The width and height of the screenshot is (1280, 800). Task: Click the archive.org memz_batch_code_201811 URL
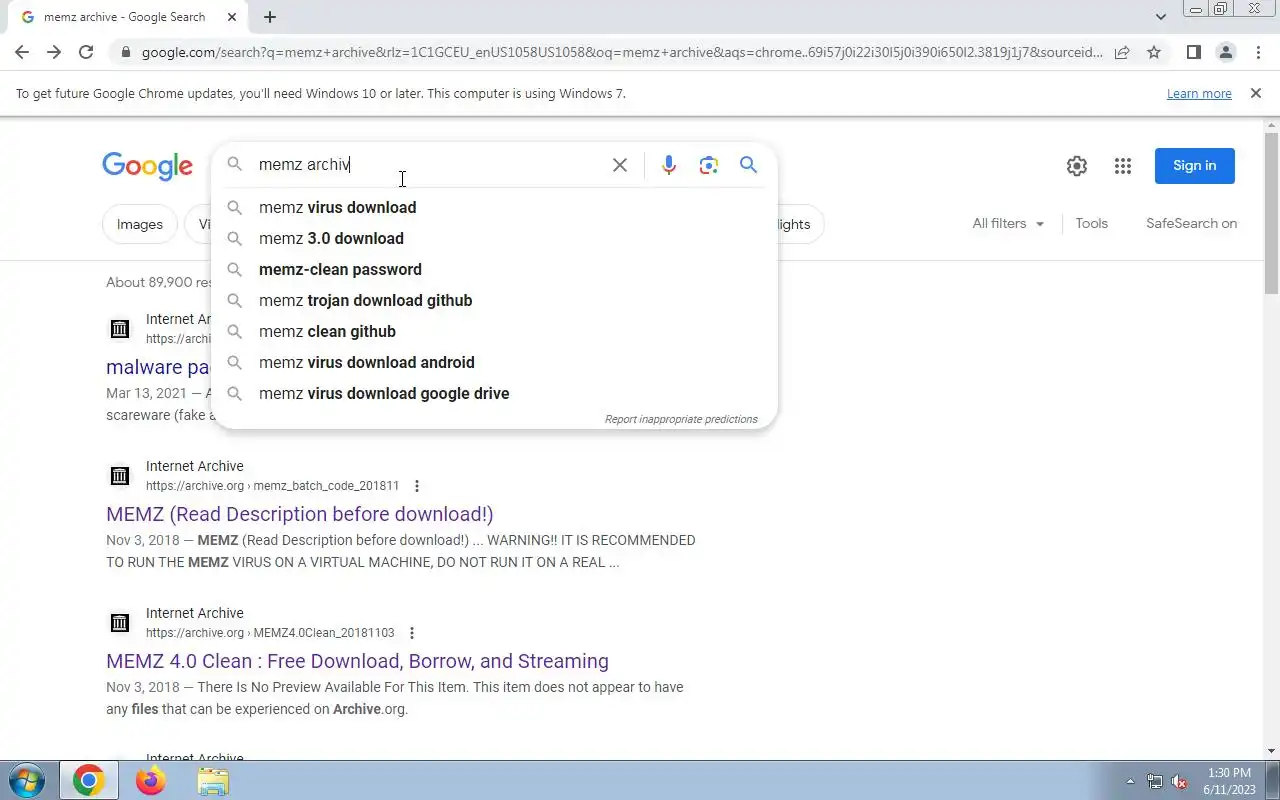click(272, 486)
